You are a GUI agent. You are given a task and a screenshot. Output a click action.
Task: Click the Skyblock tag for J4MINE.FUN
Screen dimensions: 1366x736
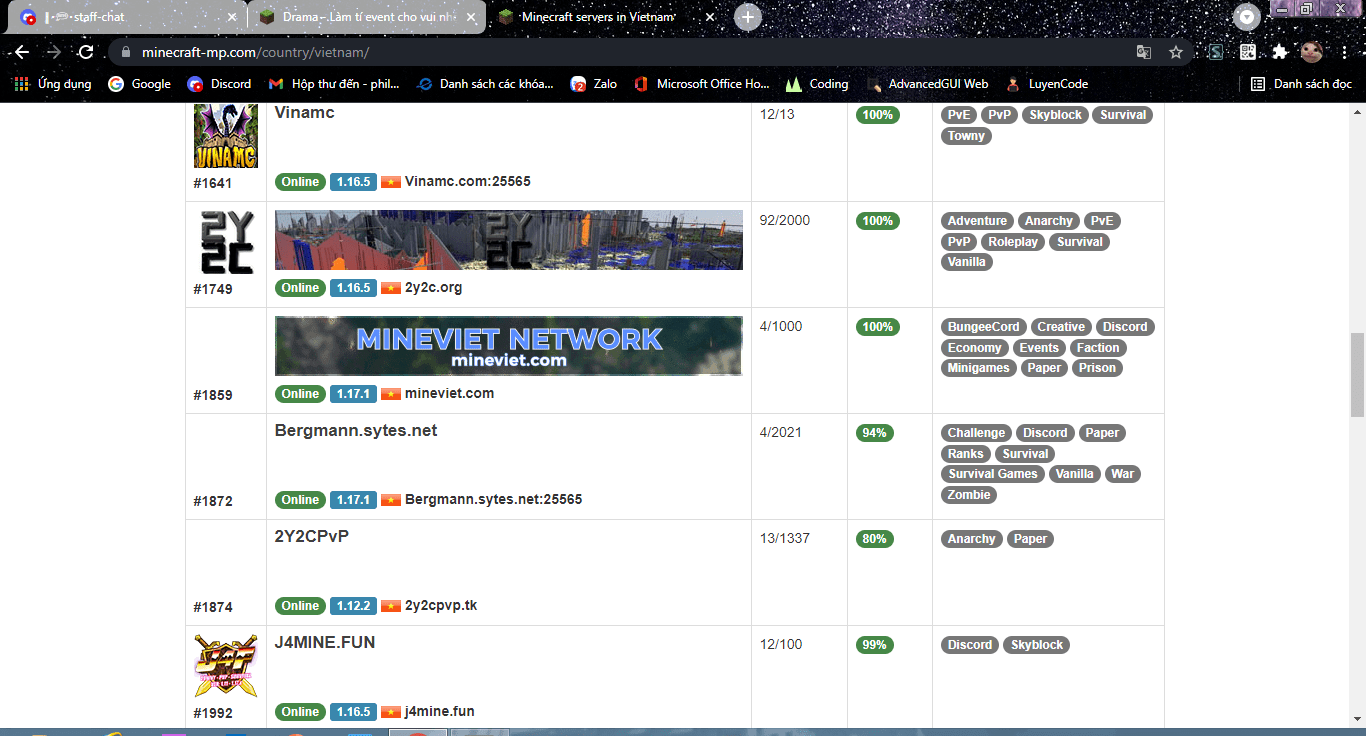tap(1037, 645)
